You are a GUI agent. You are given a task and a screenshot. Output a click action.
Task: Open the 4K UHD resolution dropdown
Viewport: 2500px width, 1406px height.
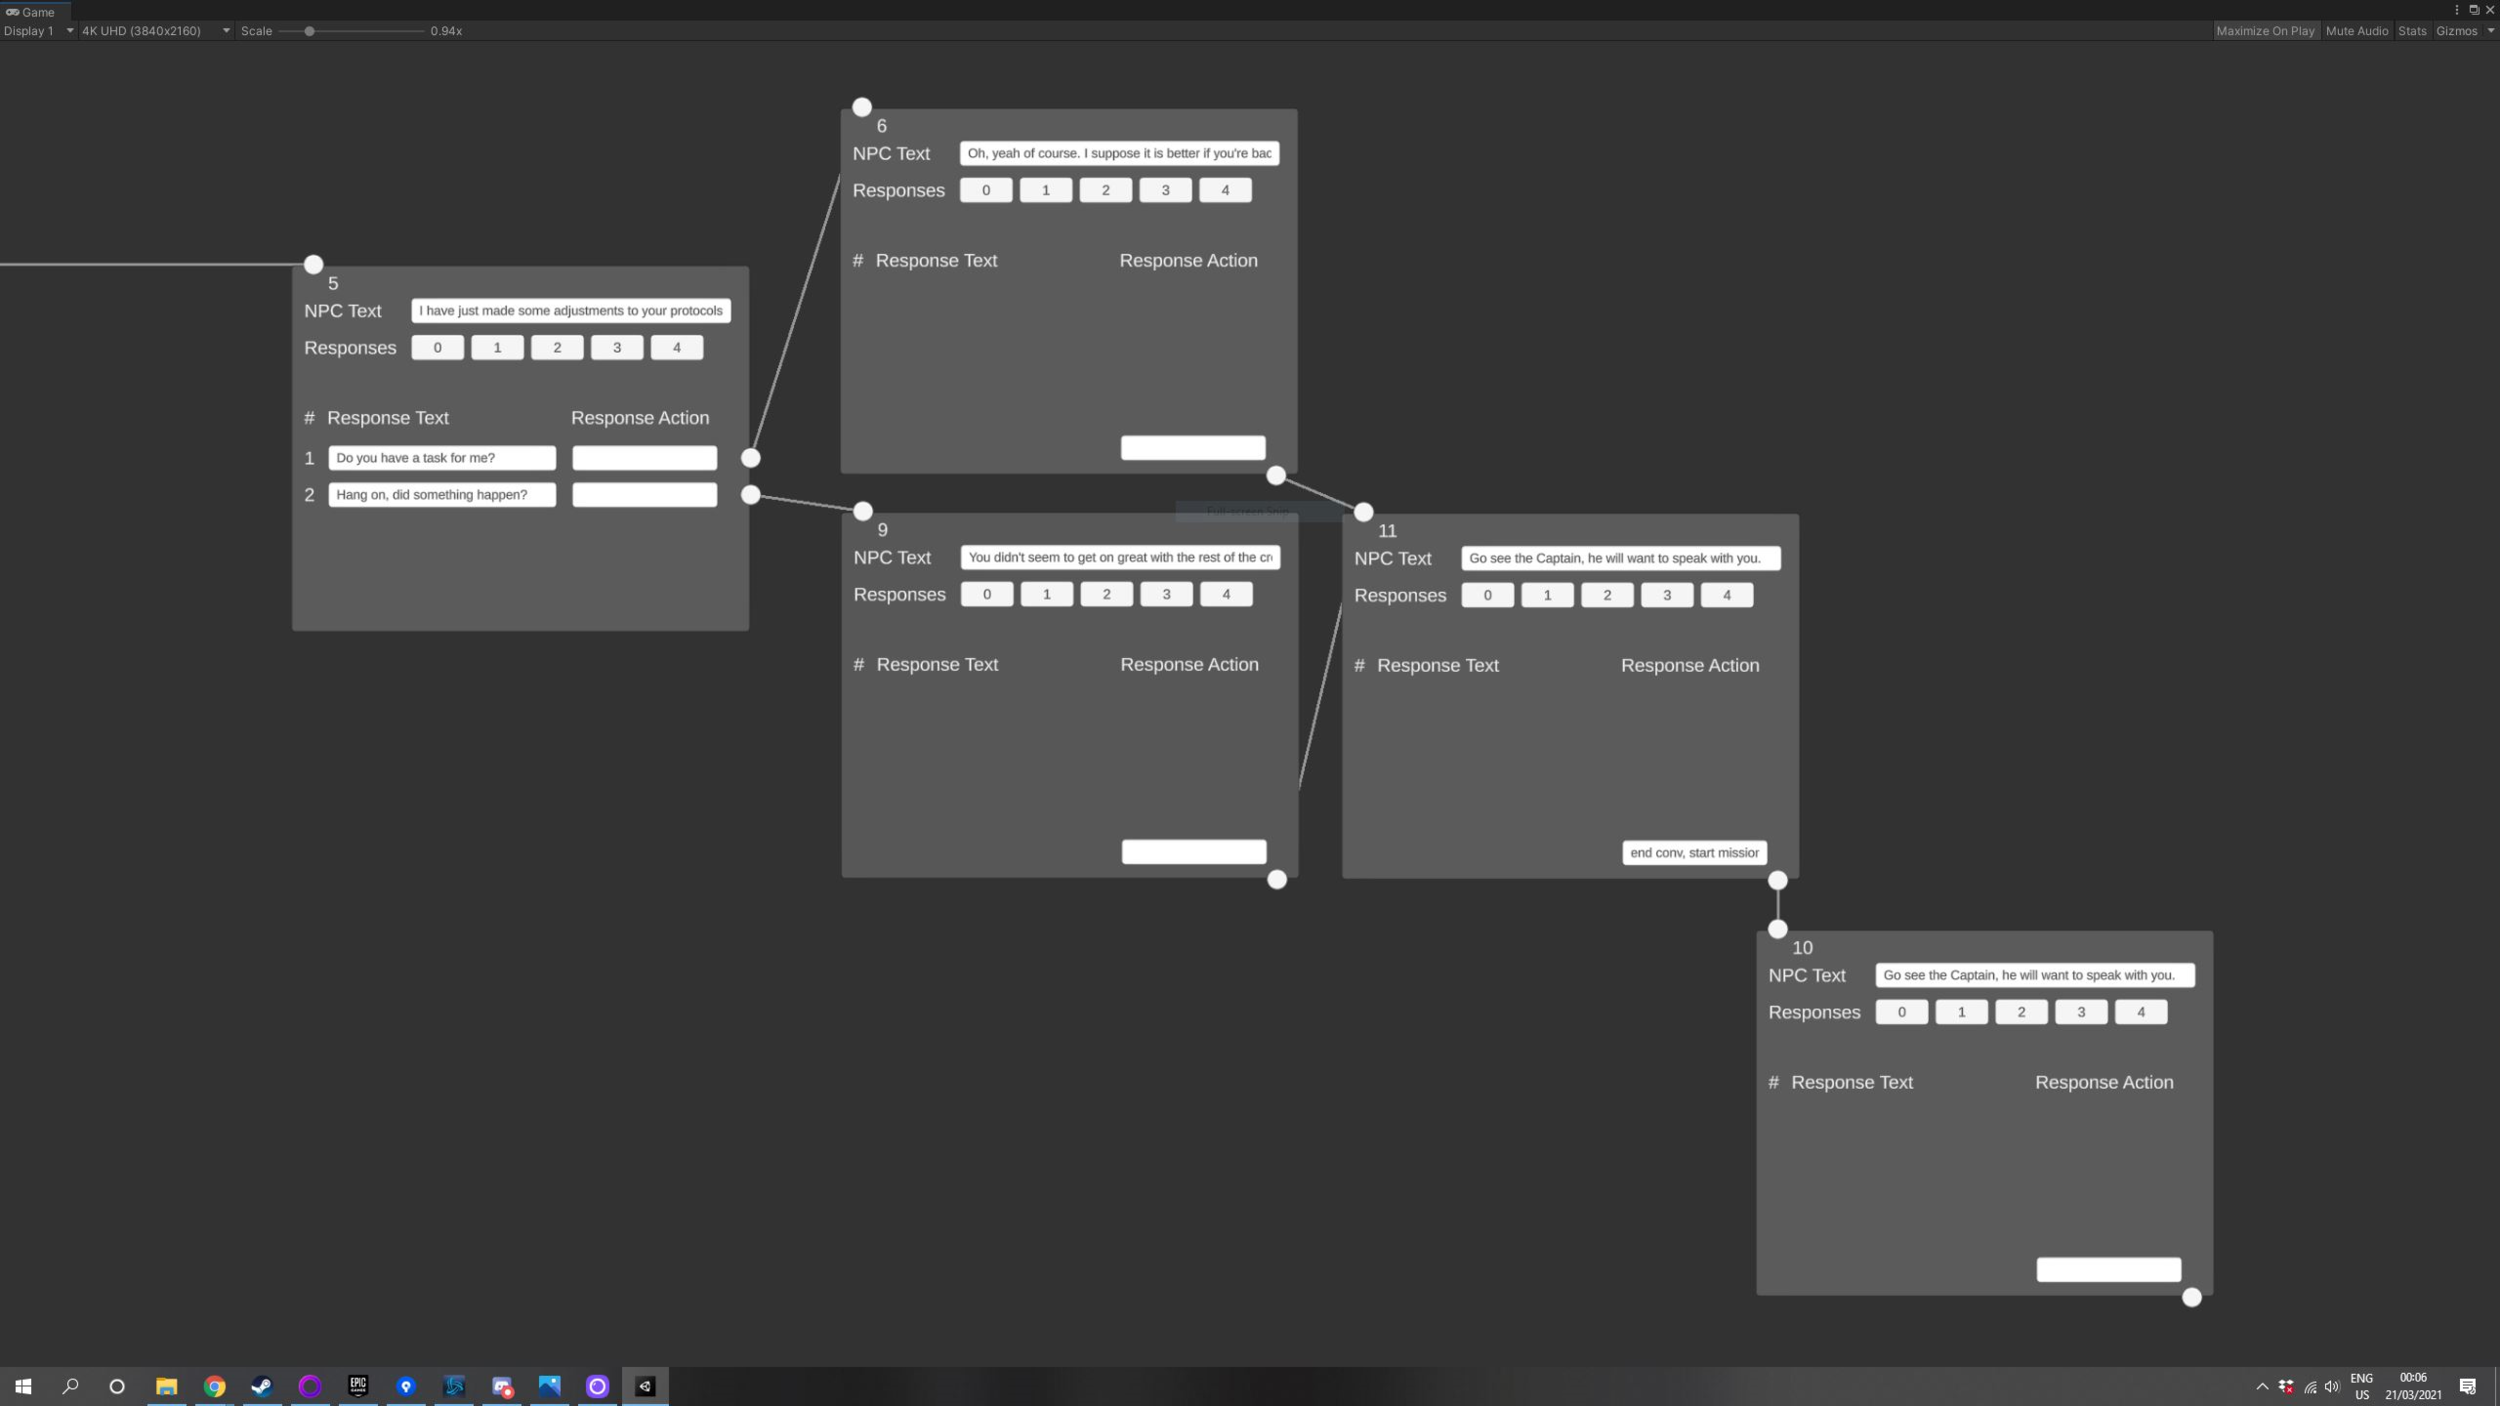click(155, 31)
